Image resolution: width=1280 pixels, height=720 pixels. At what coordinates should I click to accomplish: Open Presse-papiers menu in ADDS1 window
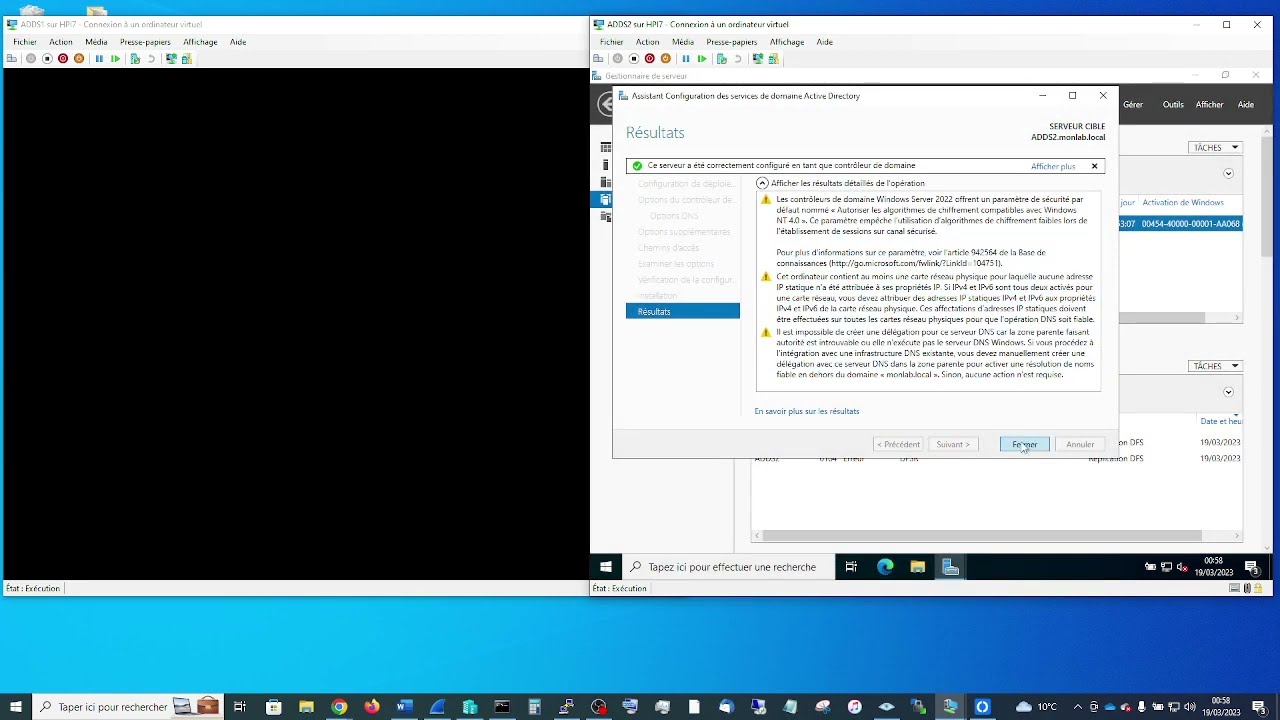click(145, 42)
